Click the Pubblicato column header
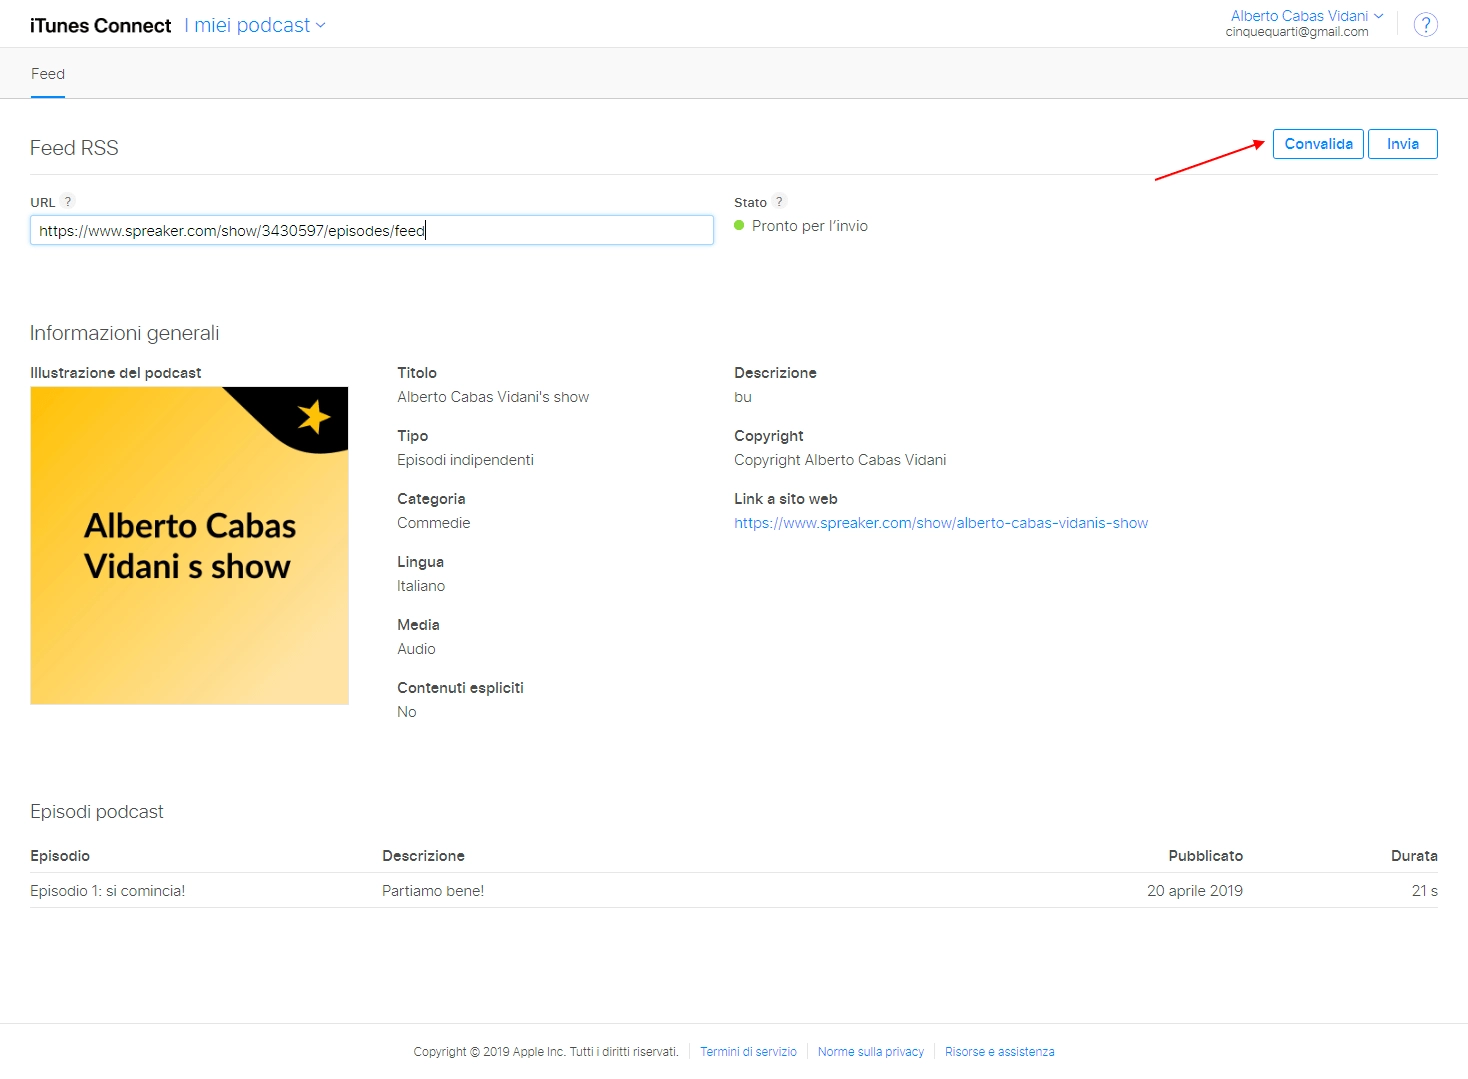The height and width of the screenshot is (1079, 1468). point(1205,856)
